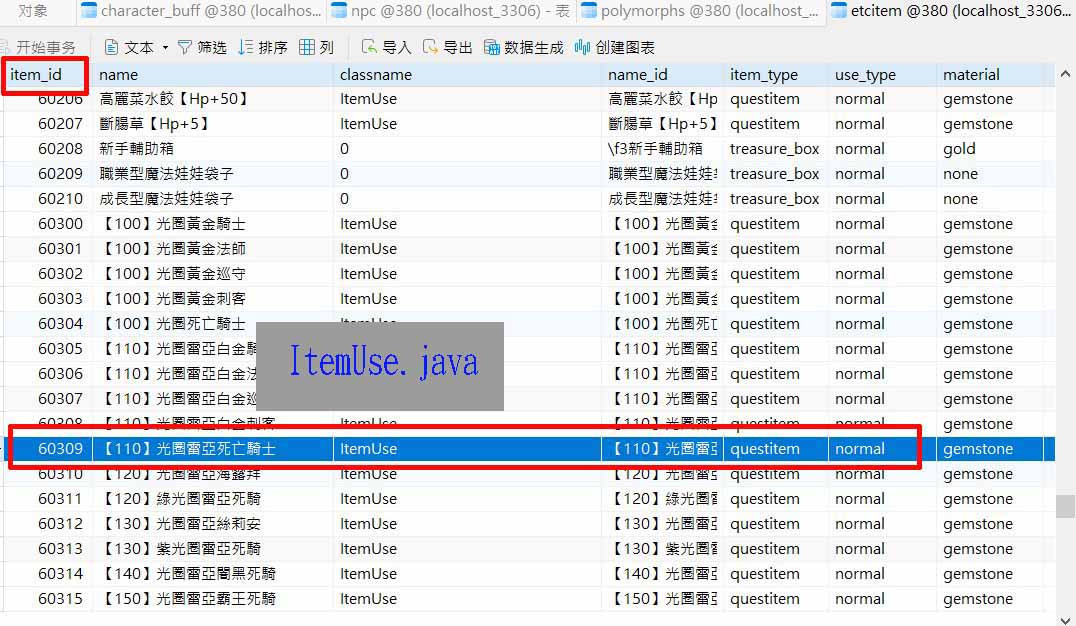Click name cell 【150】光圈雷亞霸王死騎
Screen dimensions: 1076x626
pyautogui.click(x=187, y=599)
